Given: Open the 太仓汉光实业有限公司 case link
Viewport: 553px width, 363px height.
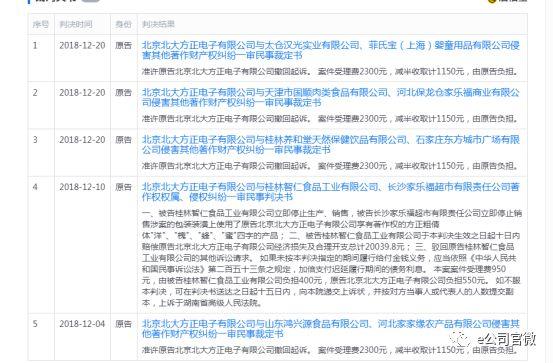Looking at the screenshot, I should (x=330, y=50).
